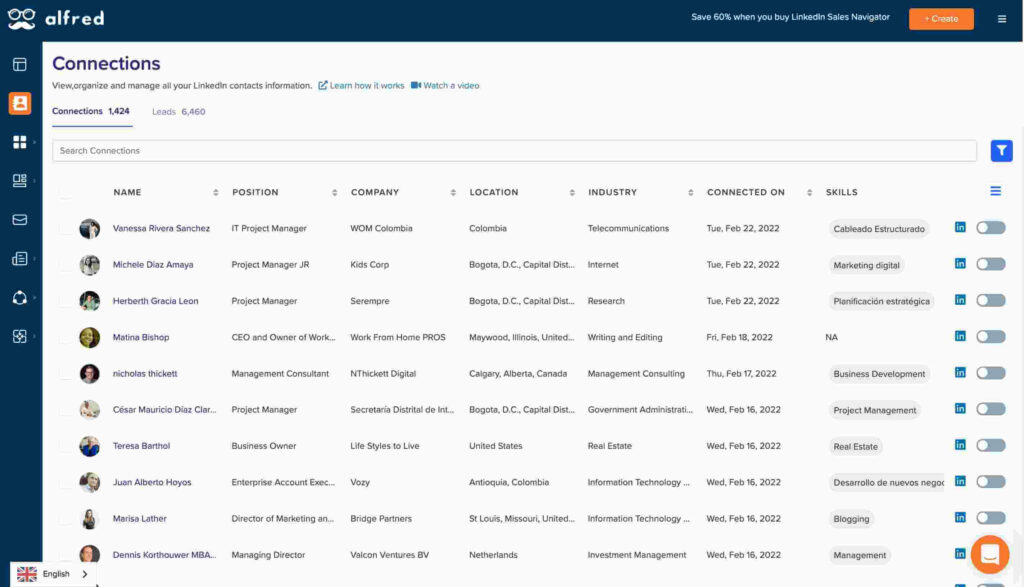Switch to the Connections 1,424 tab
This screenshot has height=587, width=1024.
pos(91,112)
